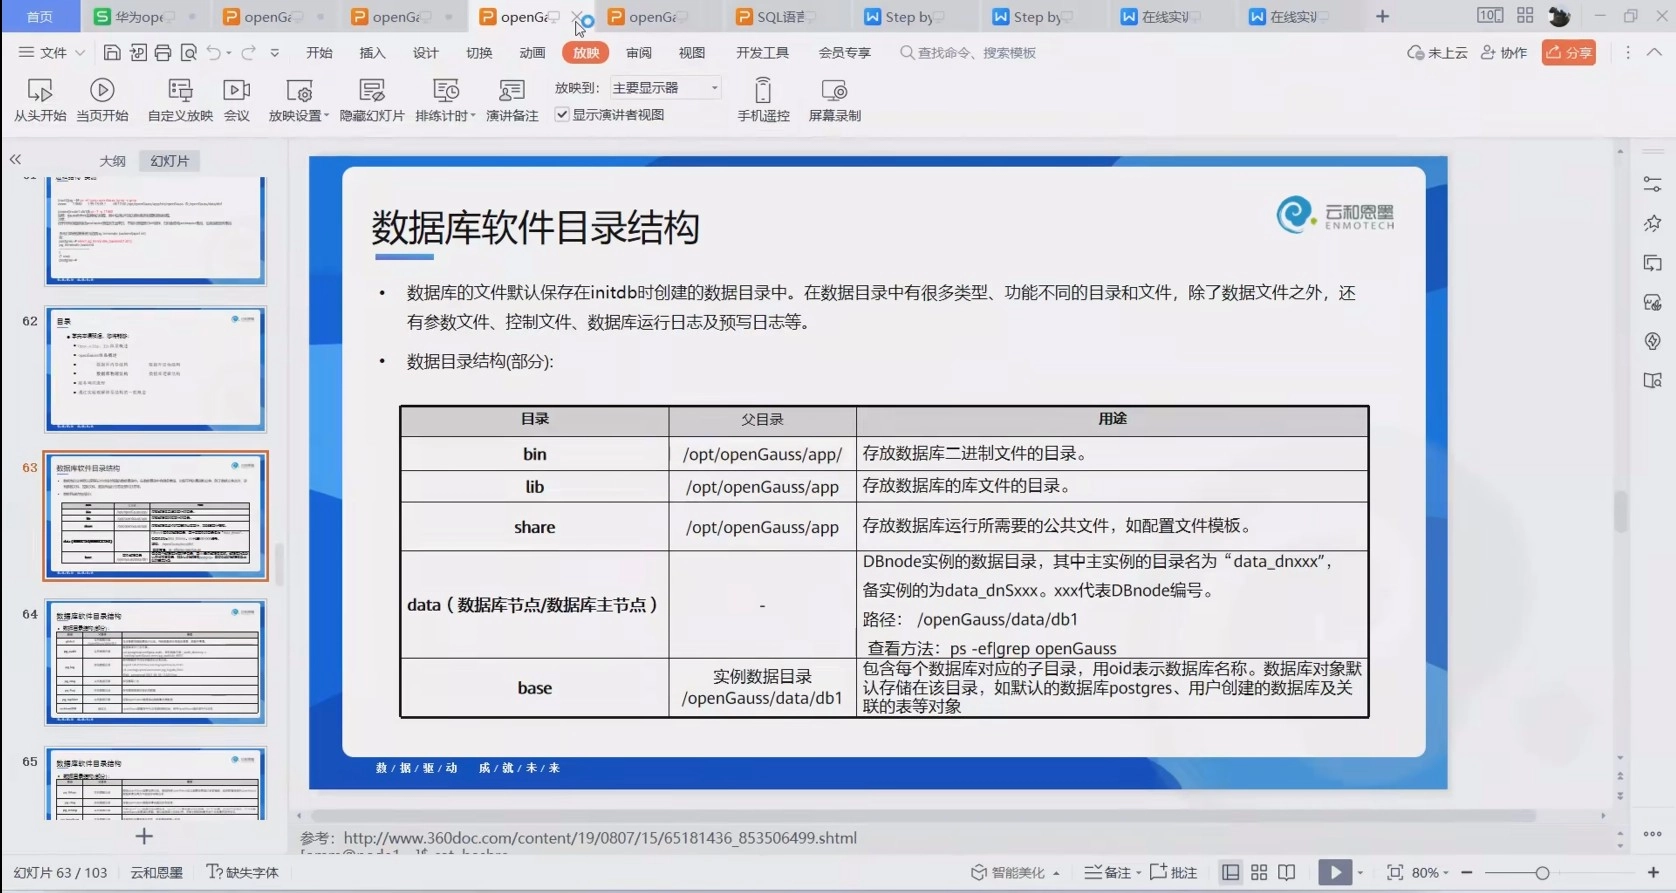Image resolution: width=1676 pixels, height=893 pixels.
Task: Click the zoom slider handle
Action: pyautogui.click(x=1542, y=873)
